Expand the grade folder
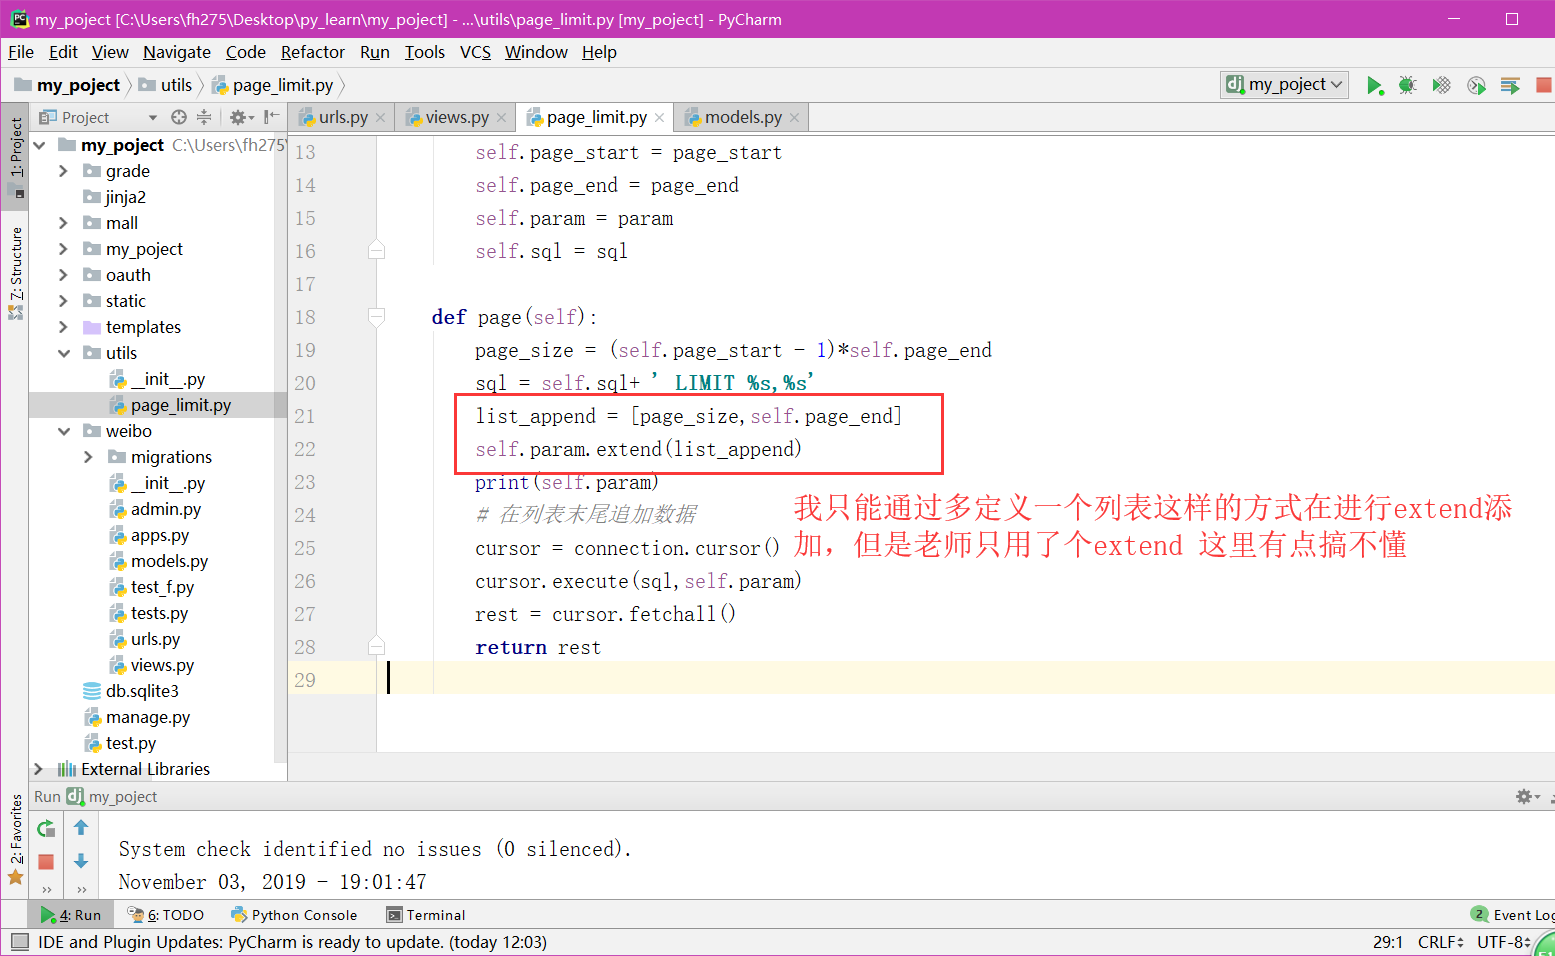This screenshot has width=1555, height=956. pos(63,172)
